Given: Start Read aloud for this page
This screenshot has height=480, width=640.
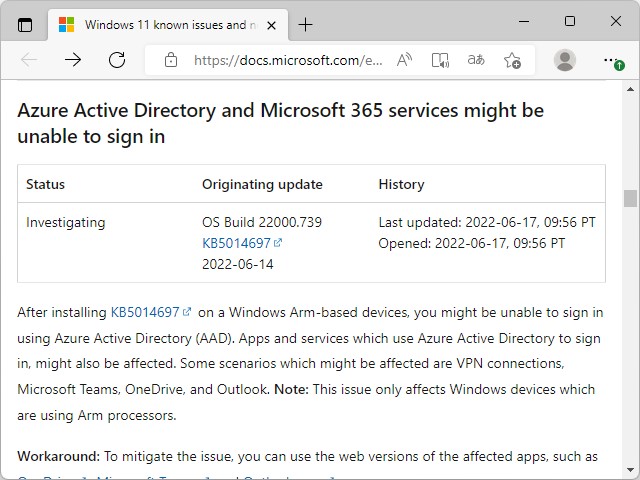Looking at the screenshot, I should point(404,60).
